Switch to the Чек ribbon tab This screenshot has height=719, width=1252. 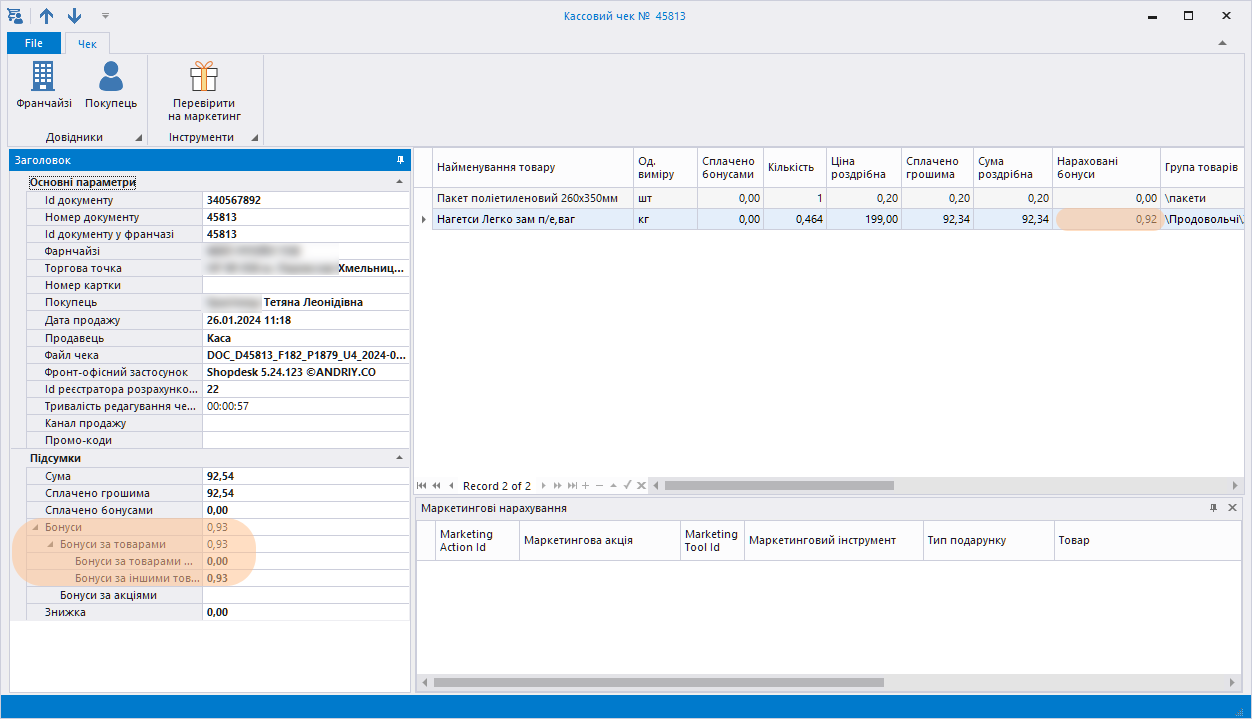[87, 43]
